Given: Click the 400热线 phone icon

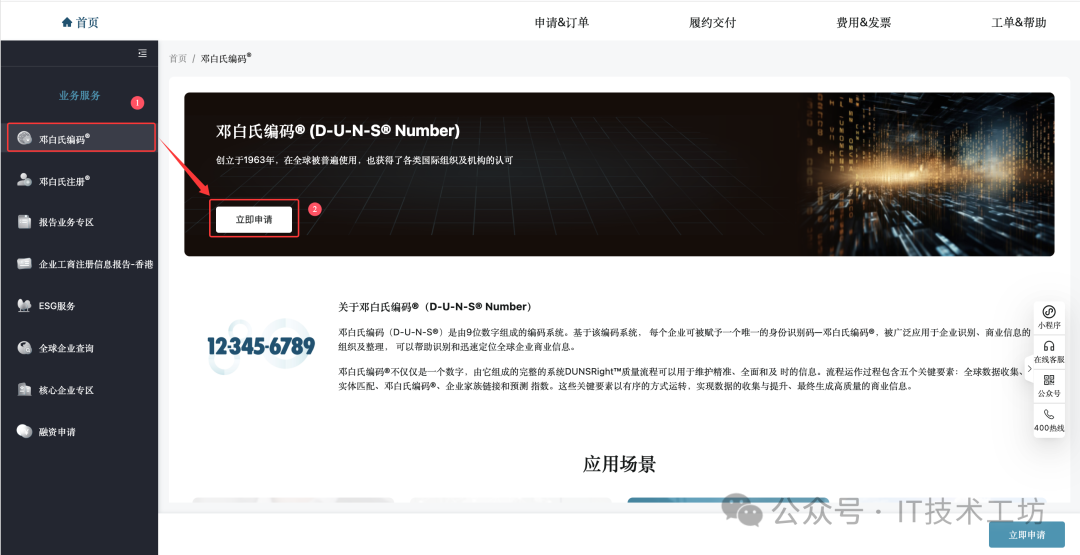Looking at the screenshot, I should [1049, 414].
